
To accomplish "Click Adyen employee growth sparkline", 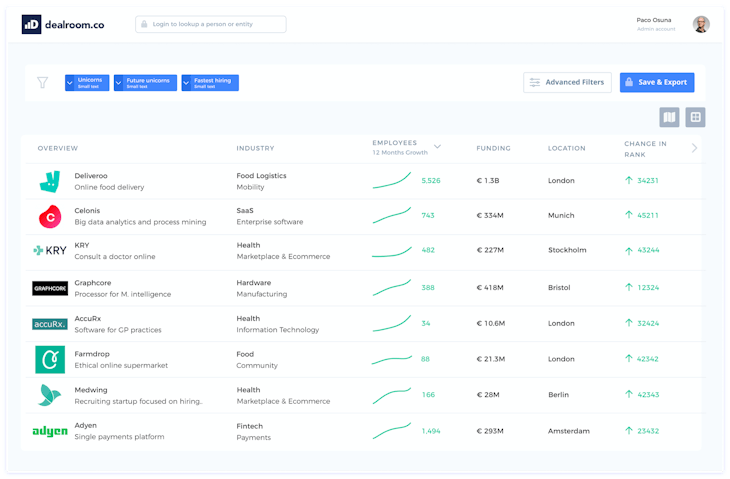I will point(392,431).
